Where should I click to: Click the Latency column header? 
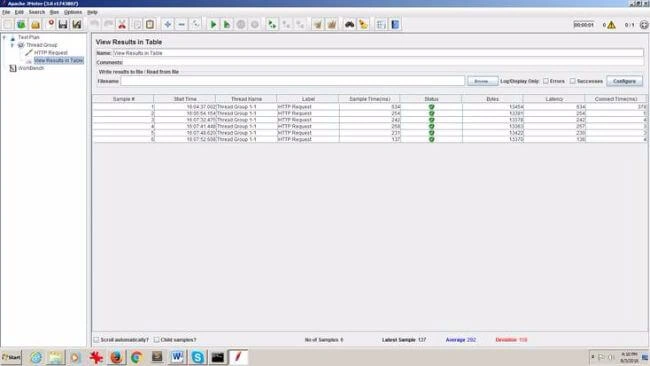point(554,99)
